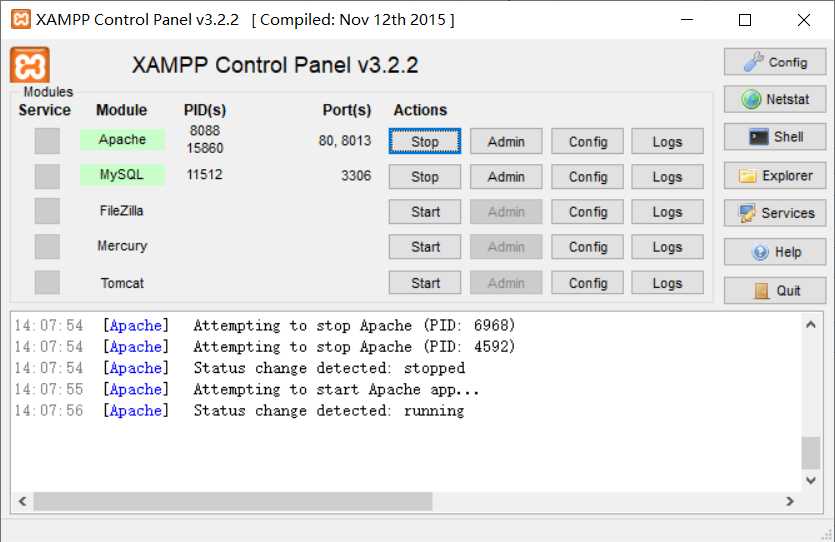Select the green Apache module label
The width and height of the screenshot is (835, 542).
point(122,139)
